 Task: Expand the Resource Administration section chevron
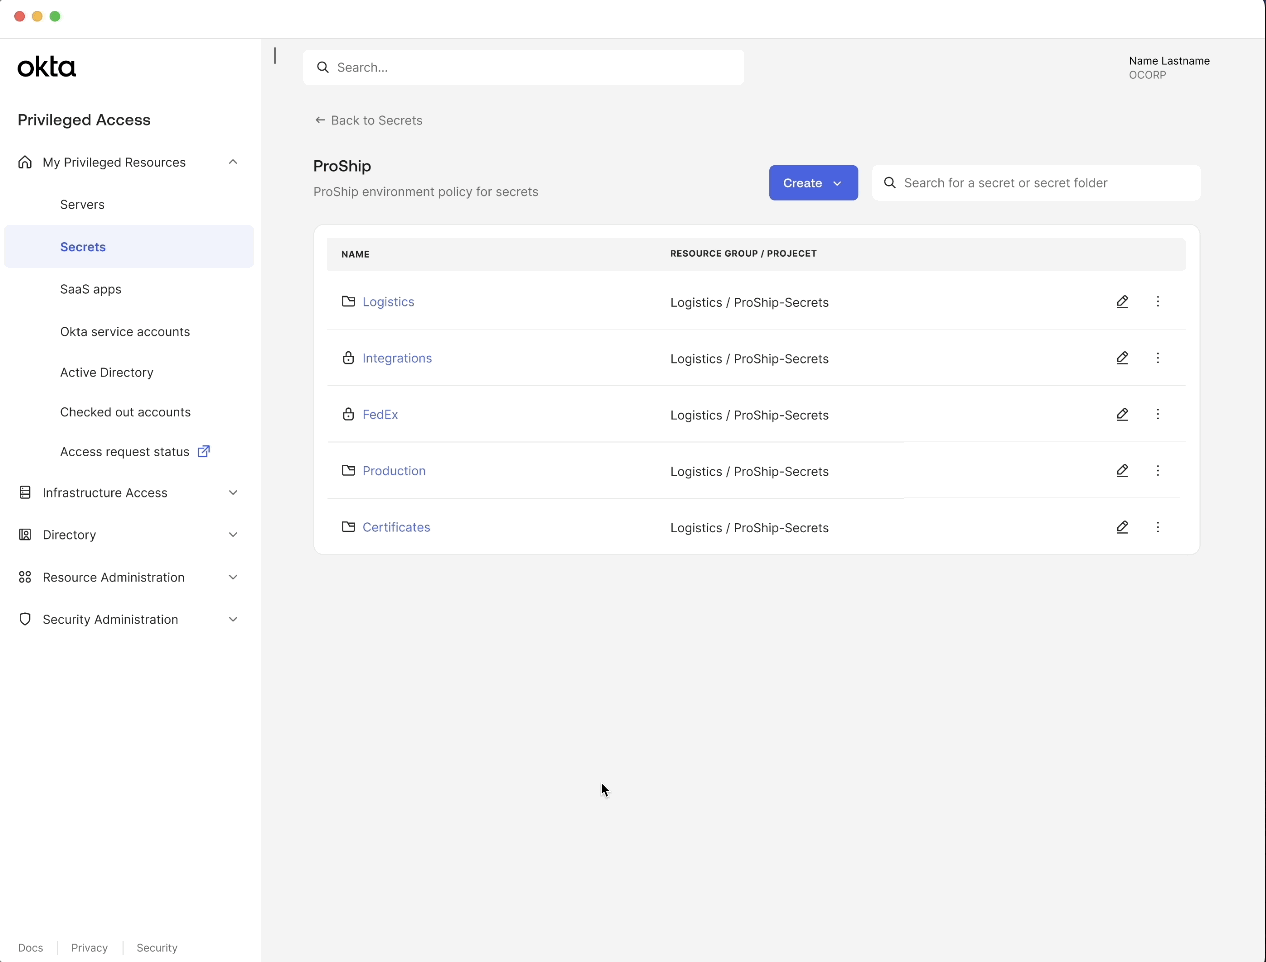click(233, 577)
